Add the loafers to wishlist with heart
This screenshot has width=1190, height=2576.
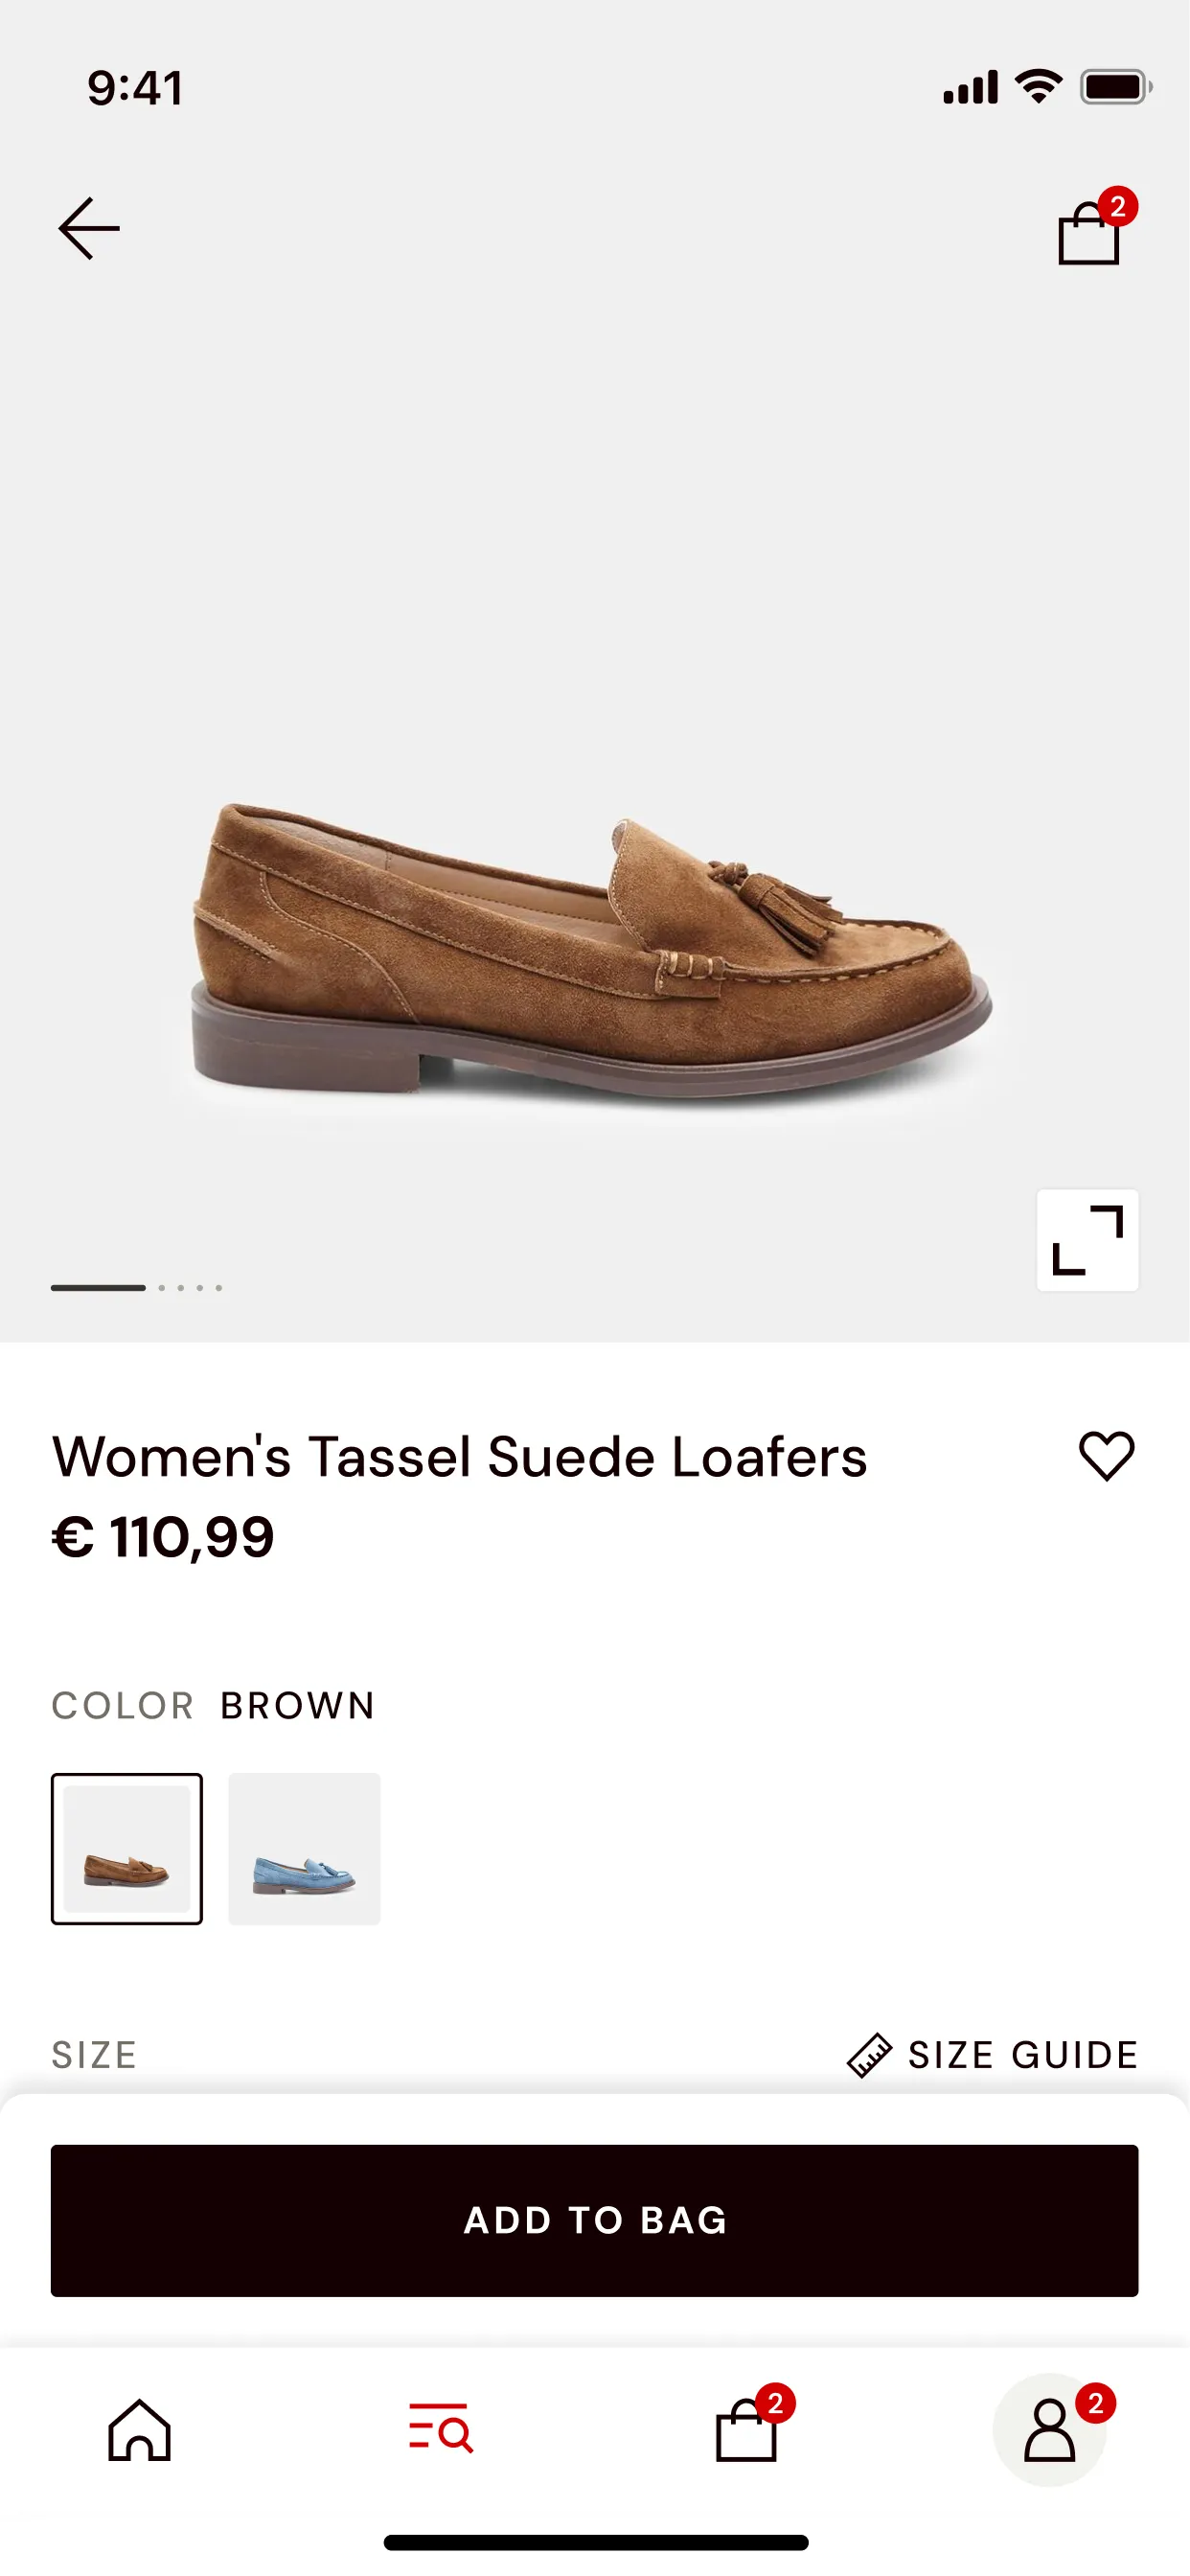click(x=1106, y=1456)
